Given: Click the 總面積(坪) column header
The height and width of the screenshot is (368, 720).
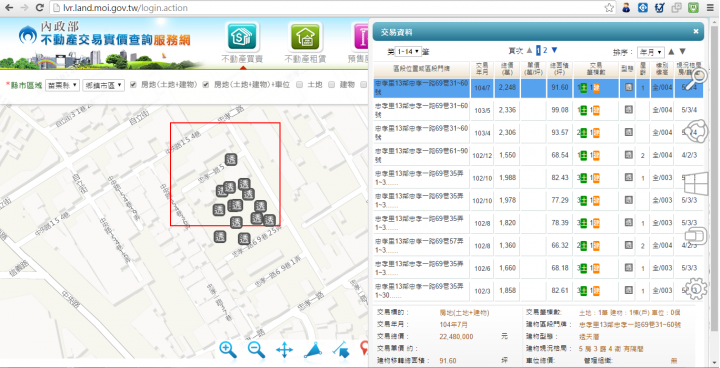Looking at the screenshot, I should 560,68.
